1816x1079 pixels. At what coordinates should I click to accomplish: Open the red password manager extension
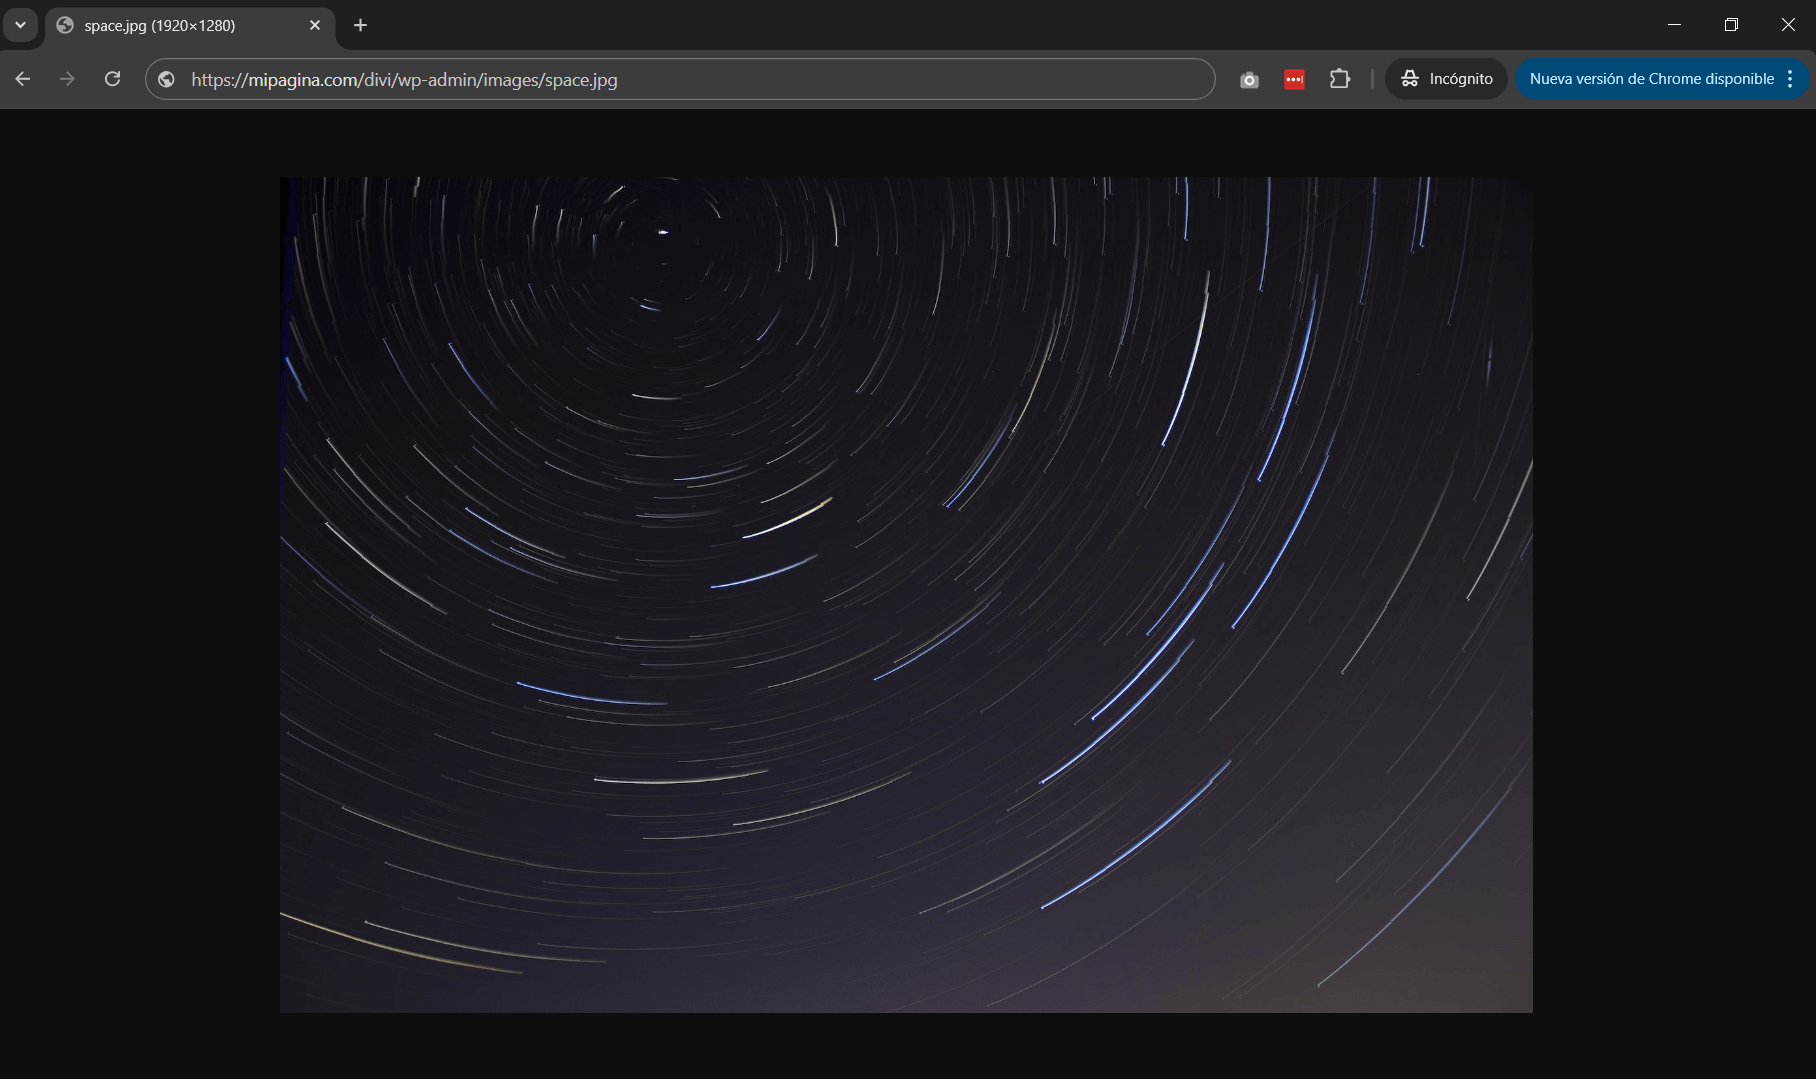coord(1294,80)
